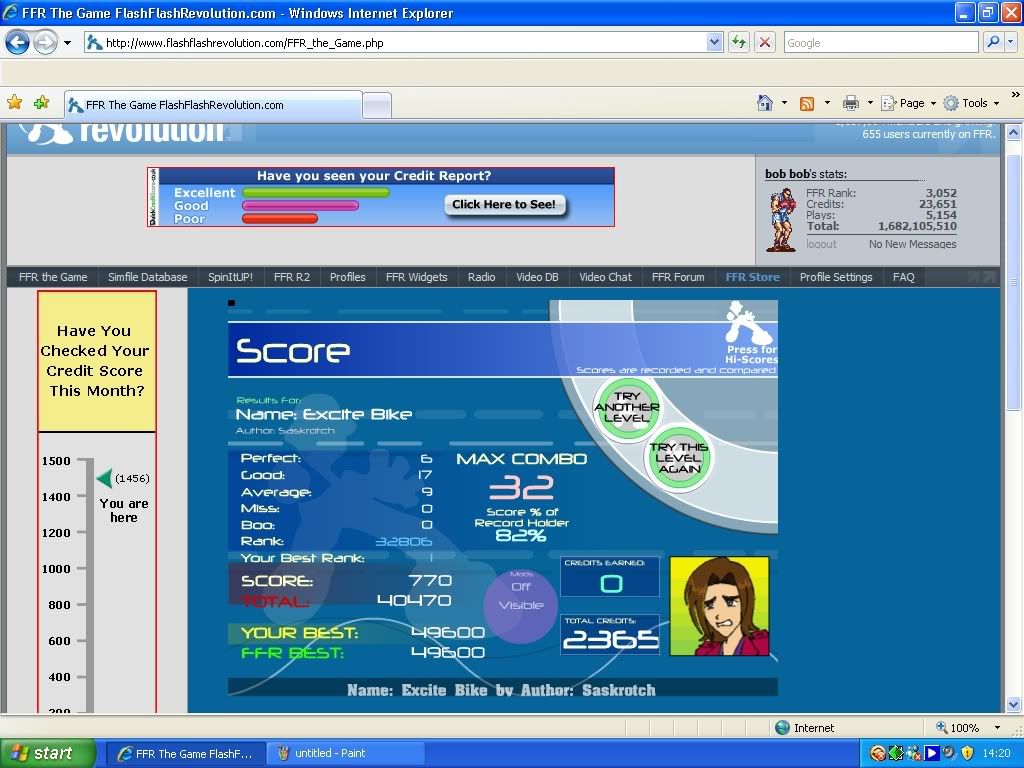Click the red Stop loading icon
The height and width of the screenshot is (768, 1024).
click(765, 43)
